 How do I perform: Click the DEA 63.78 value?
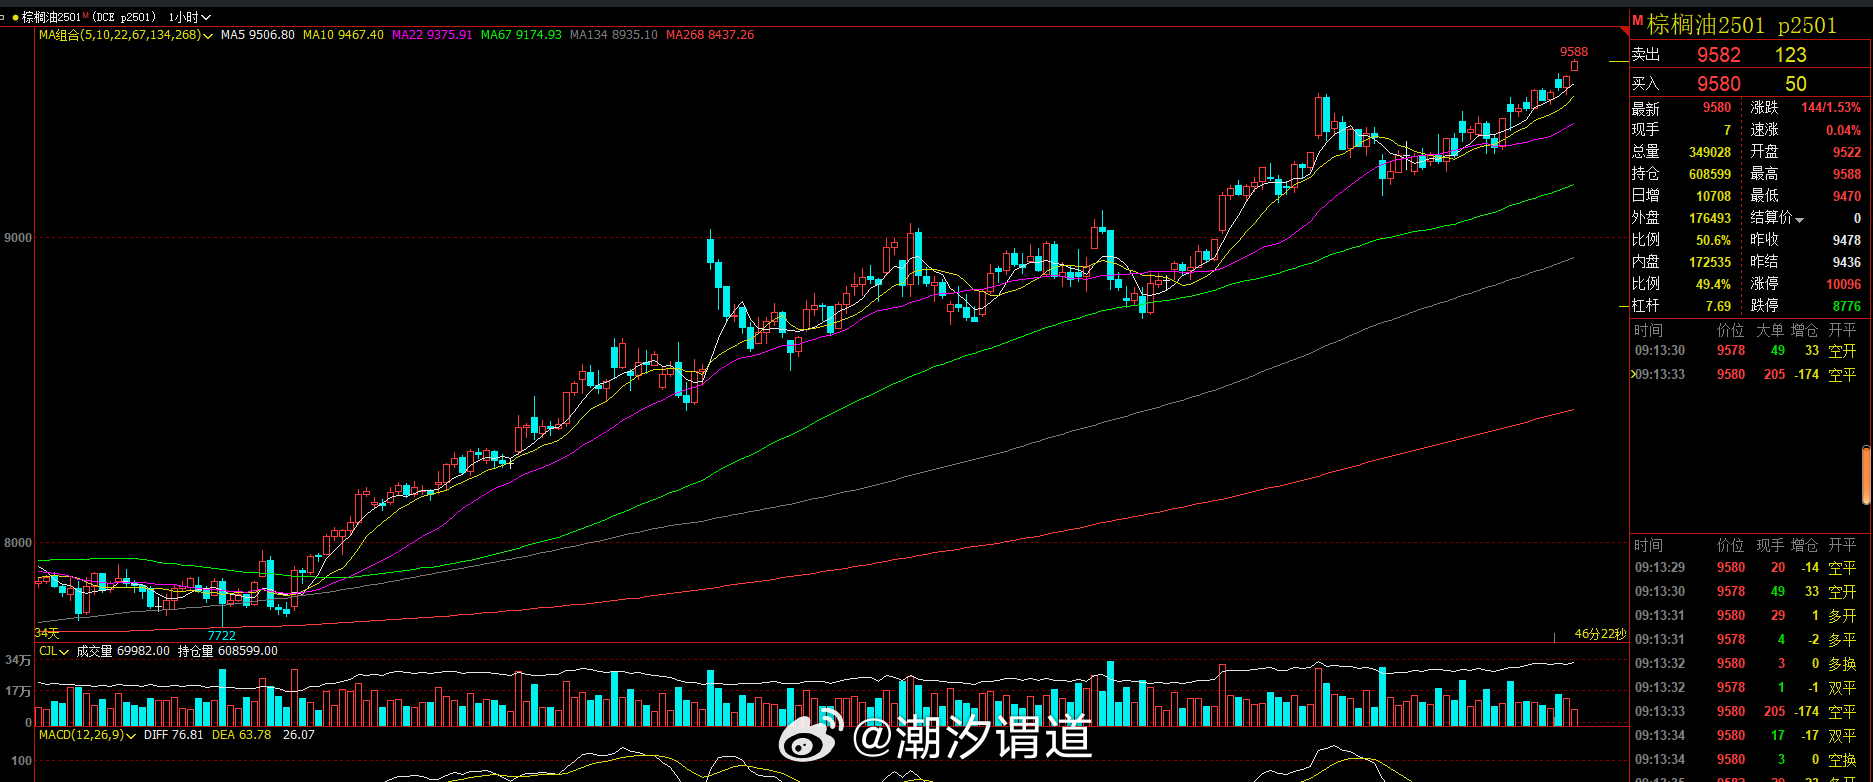point(242,735)
